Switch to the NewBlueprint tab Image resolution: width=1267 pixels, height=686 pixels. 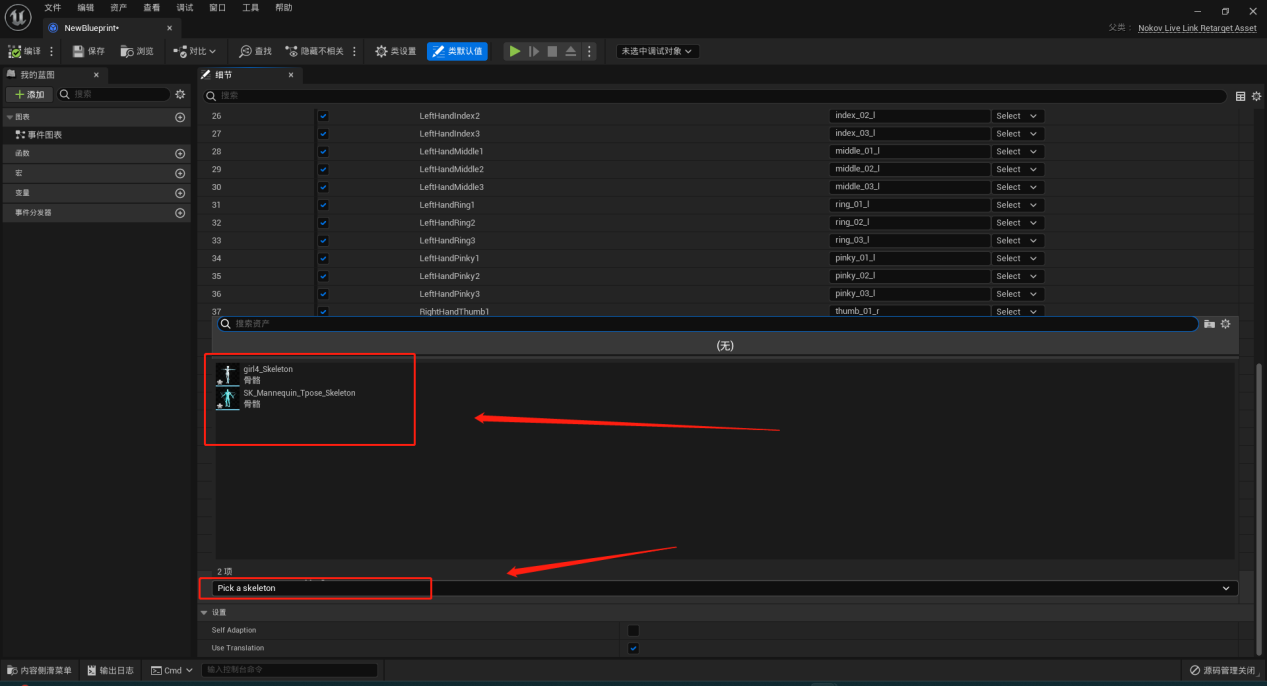coord(110,28)
